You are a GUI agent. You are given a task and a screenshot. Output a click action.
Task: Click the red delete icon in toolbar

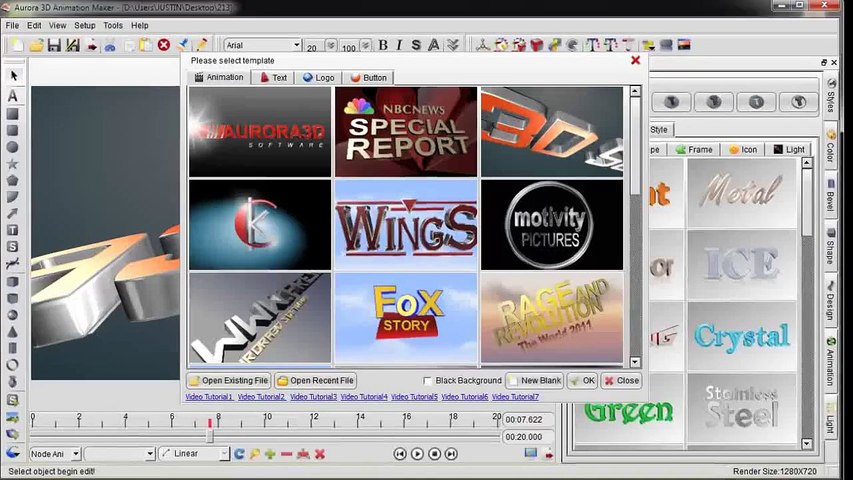tap(163, 45)
